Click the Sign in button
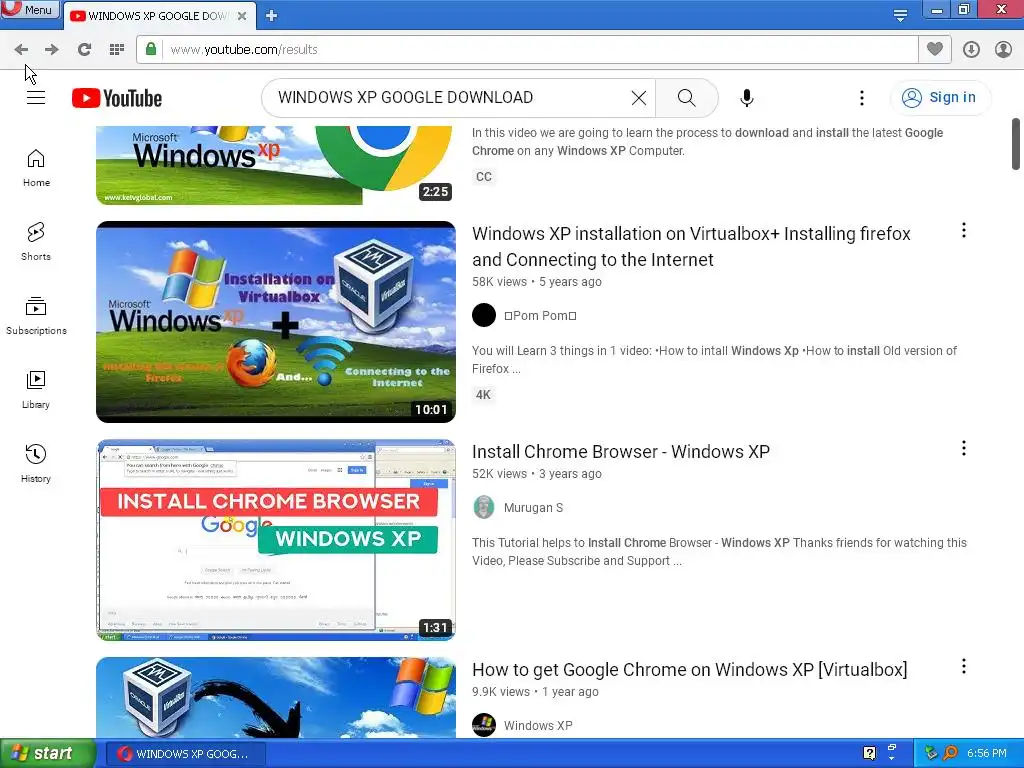This screenshot has height=768, width=1024. tap(940, 97)
